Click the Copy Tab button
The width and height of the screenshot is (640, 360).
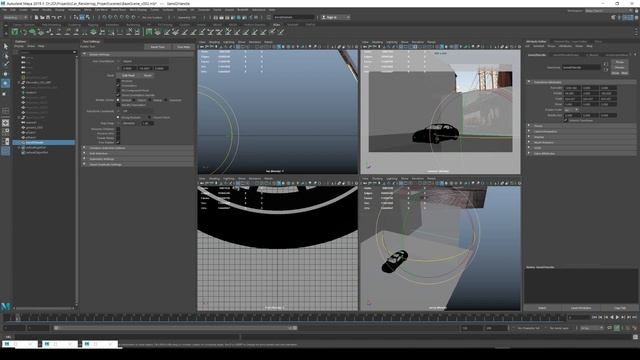point(620,308)
